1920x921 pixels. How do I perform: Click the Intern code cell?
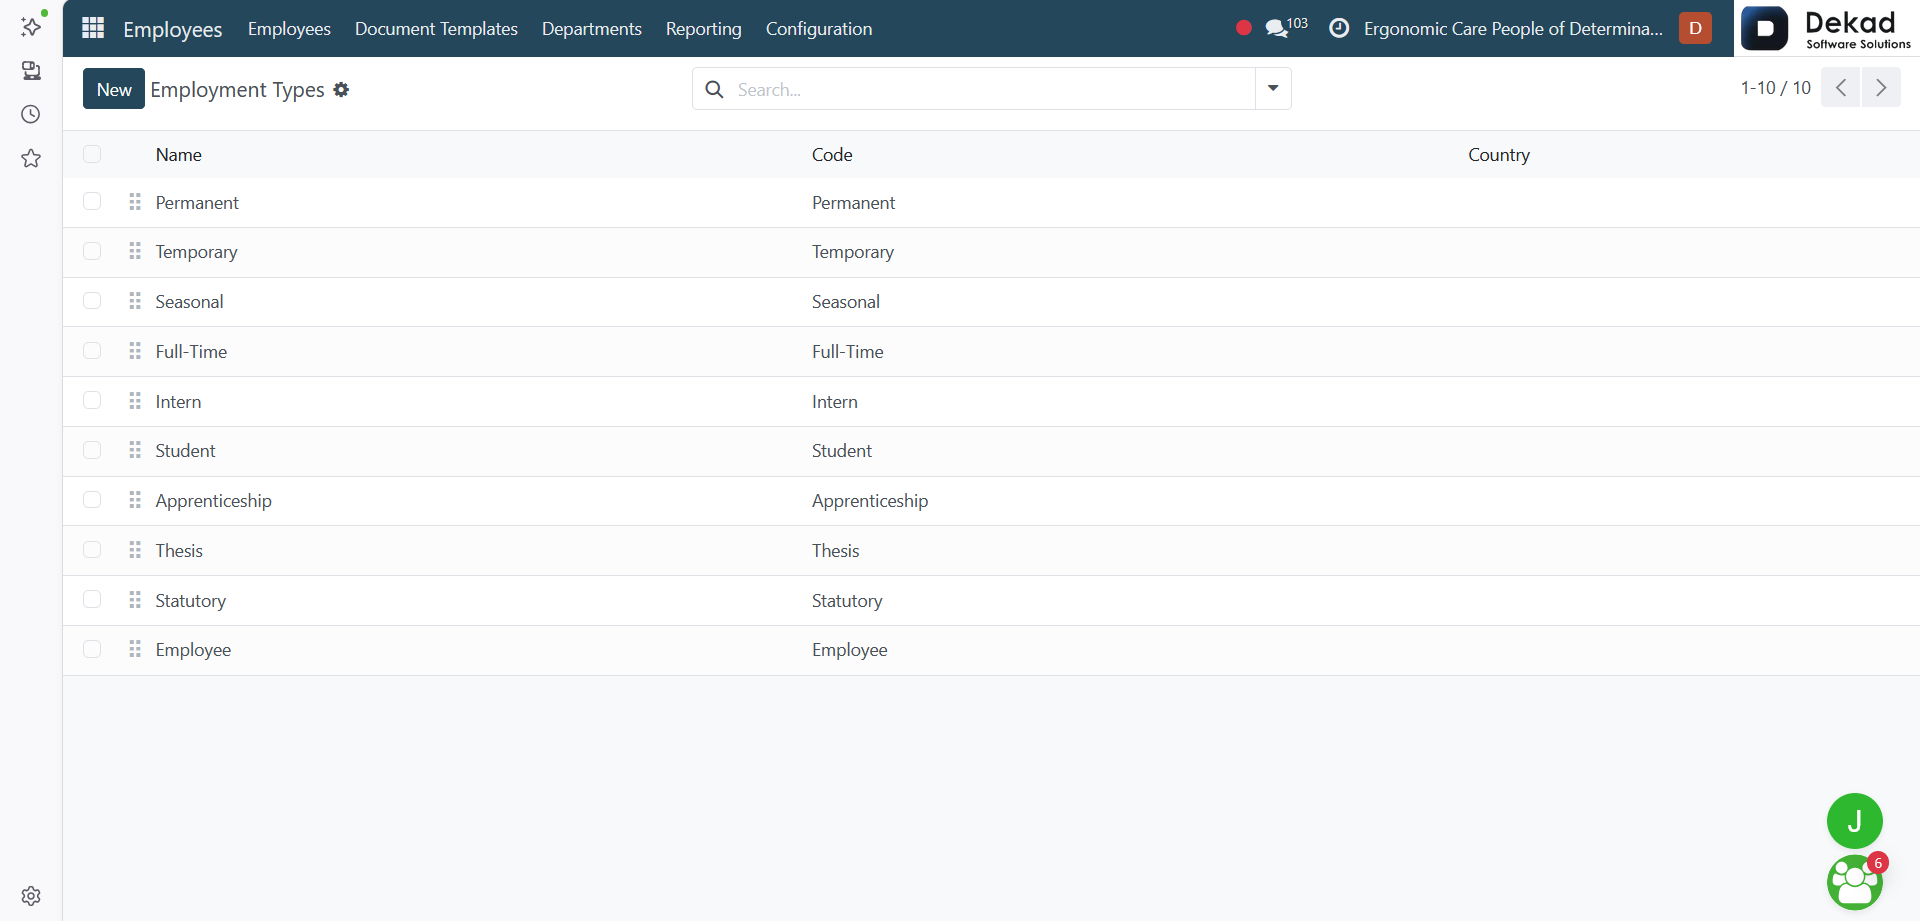tap(835, 402)
